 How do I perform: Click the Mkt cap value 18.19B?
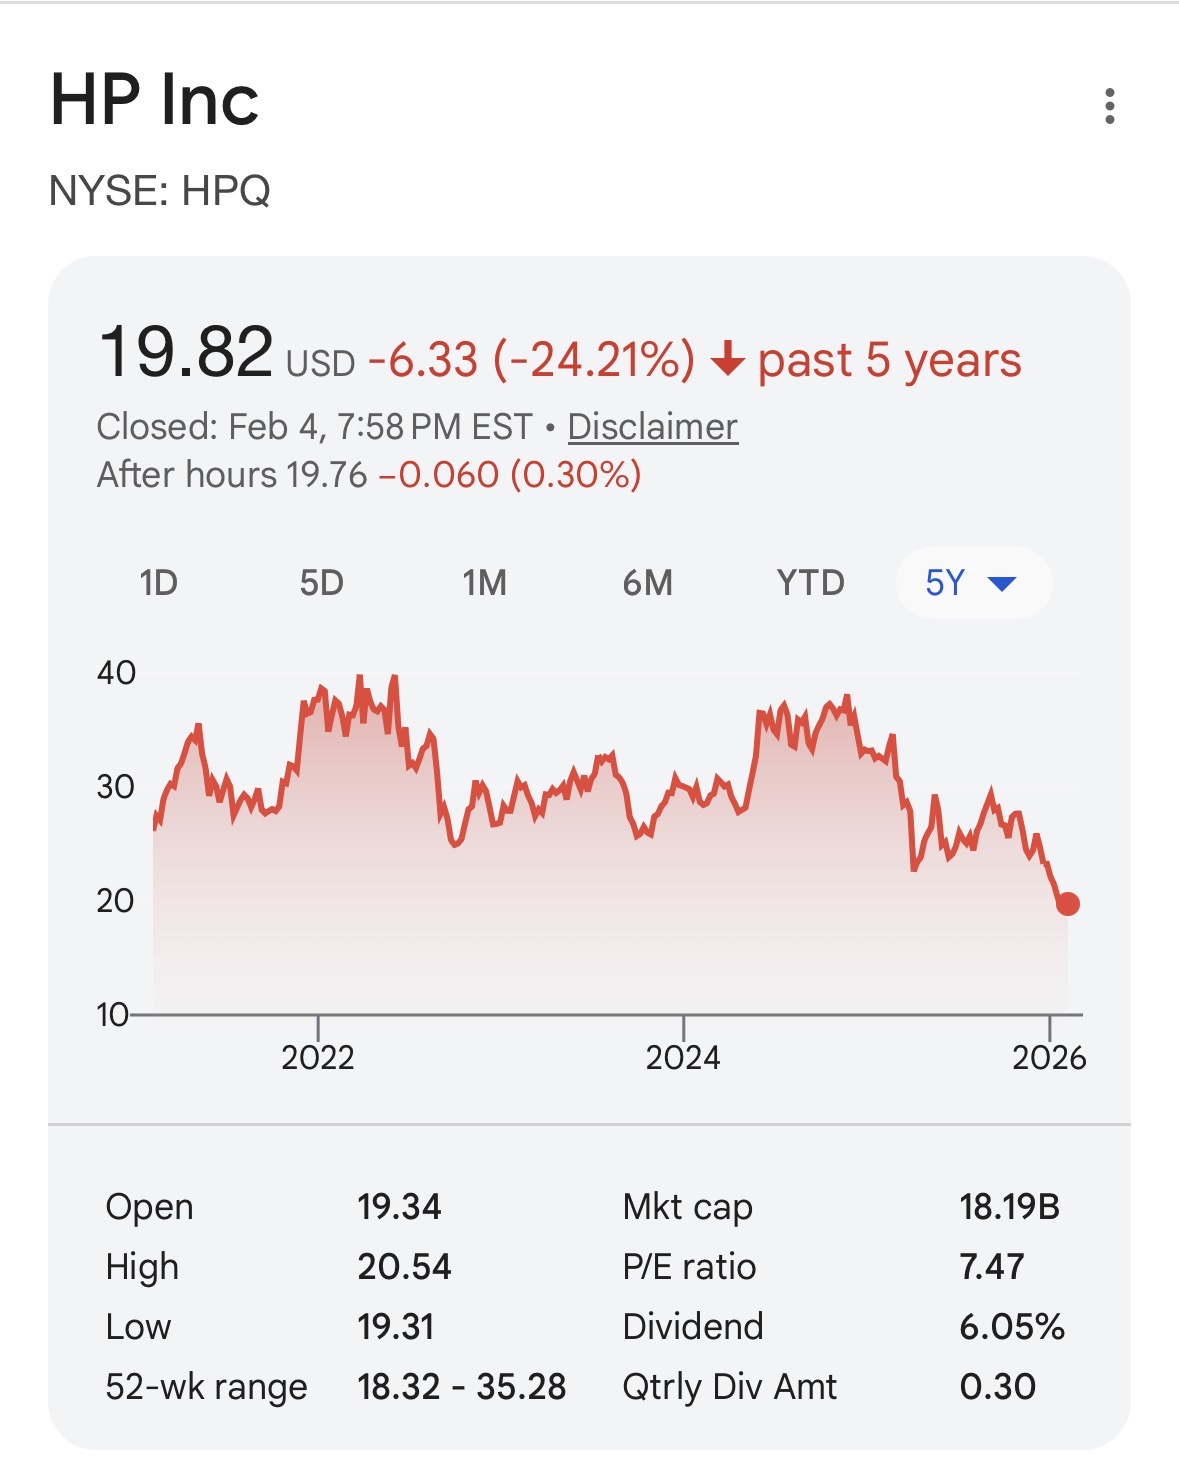tap(1009, 1207)
